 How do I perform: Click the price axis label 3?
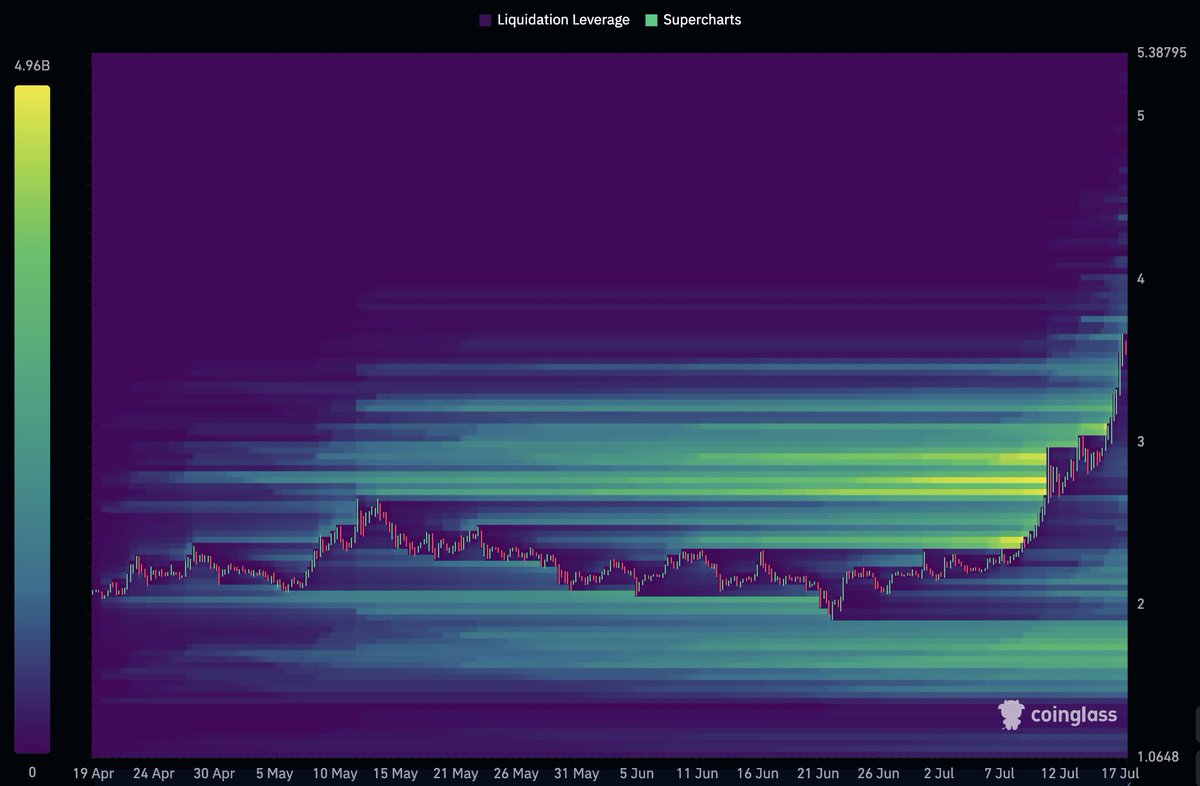[x=1140, y=442]
